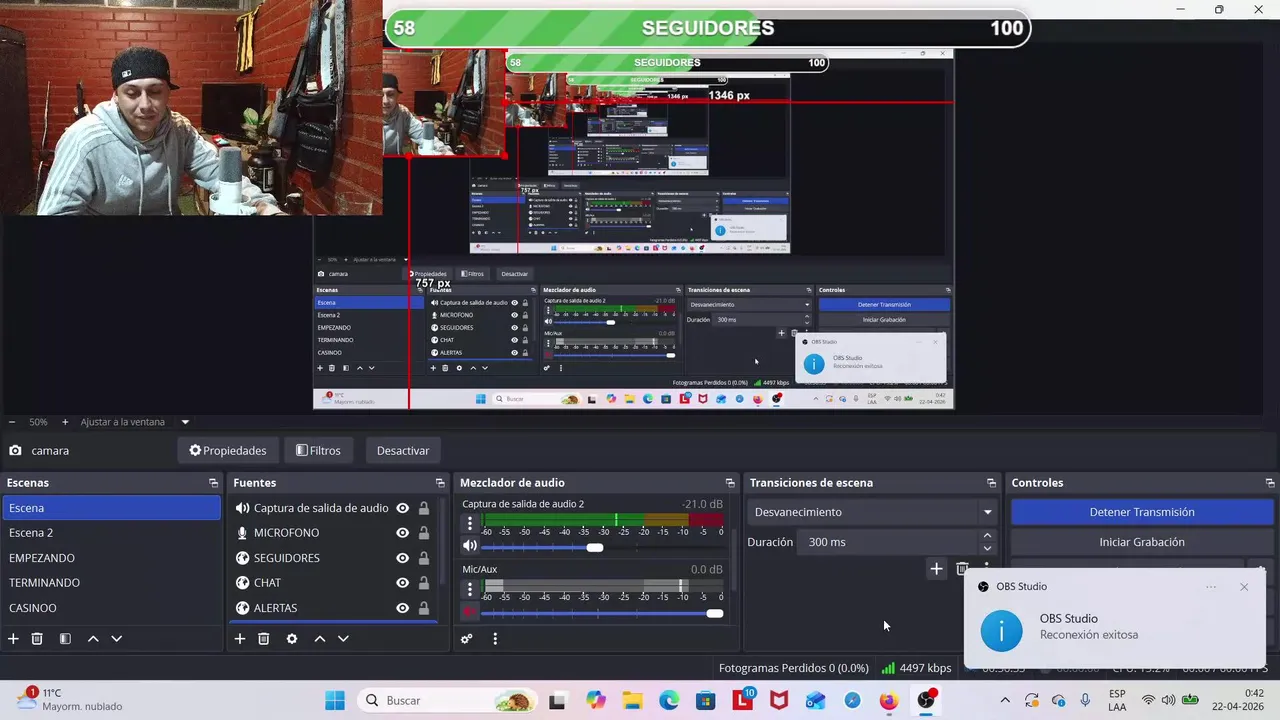
Task: Dismiss the OBS Studio notification
Action: point(1244,587)
